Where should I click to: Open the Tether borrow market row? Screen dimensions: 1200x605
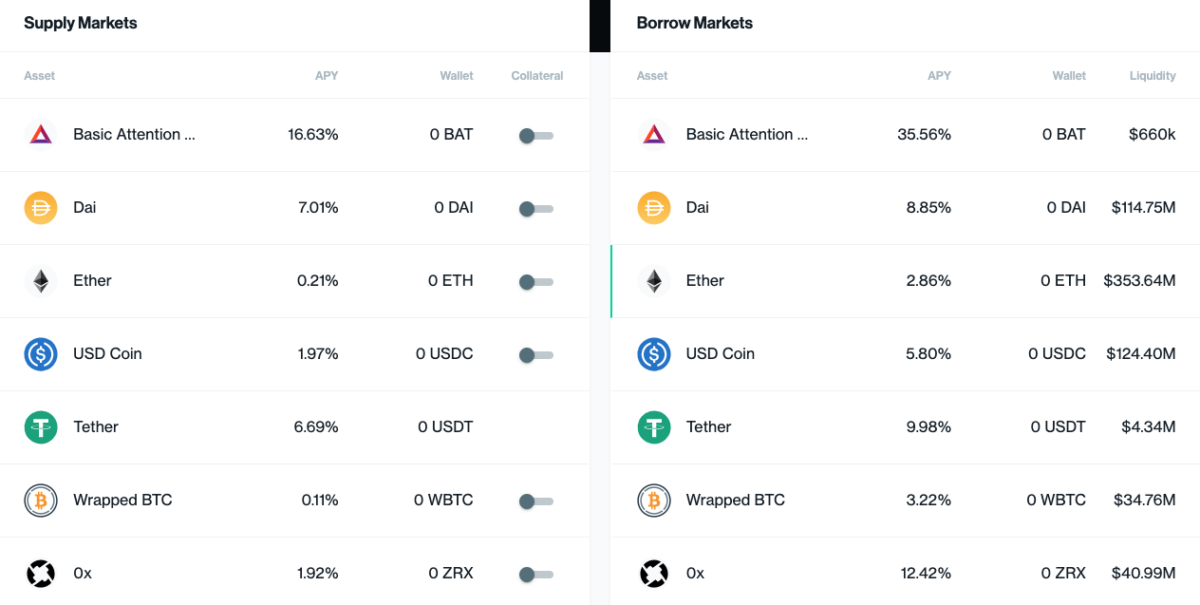(x=905, y=427)
